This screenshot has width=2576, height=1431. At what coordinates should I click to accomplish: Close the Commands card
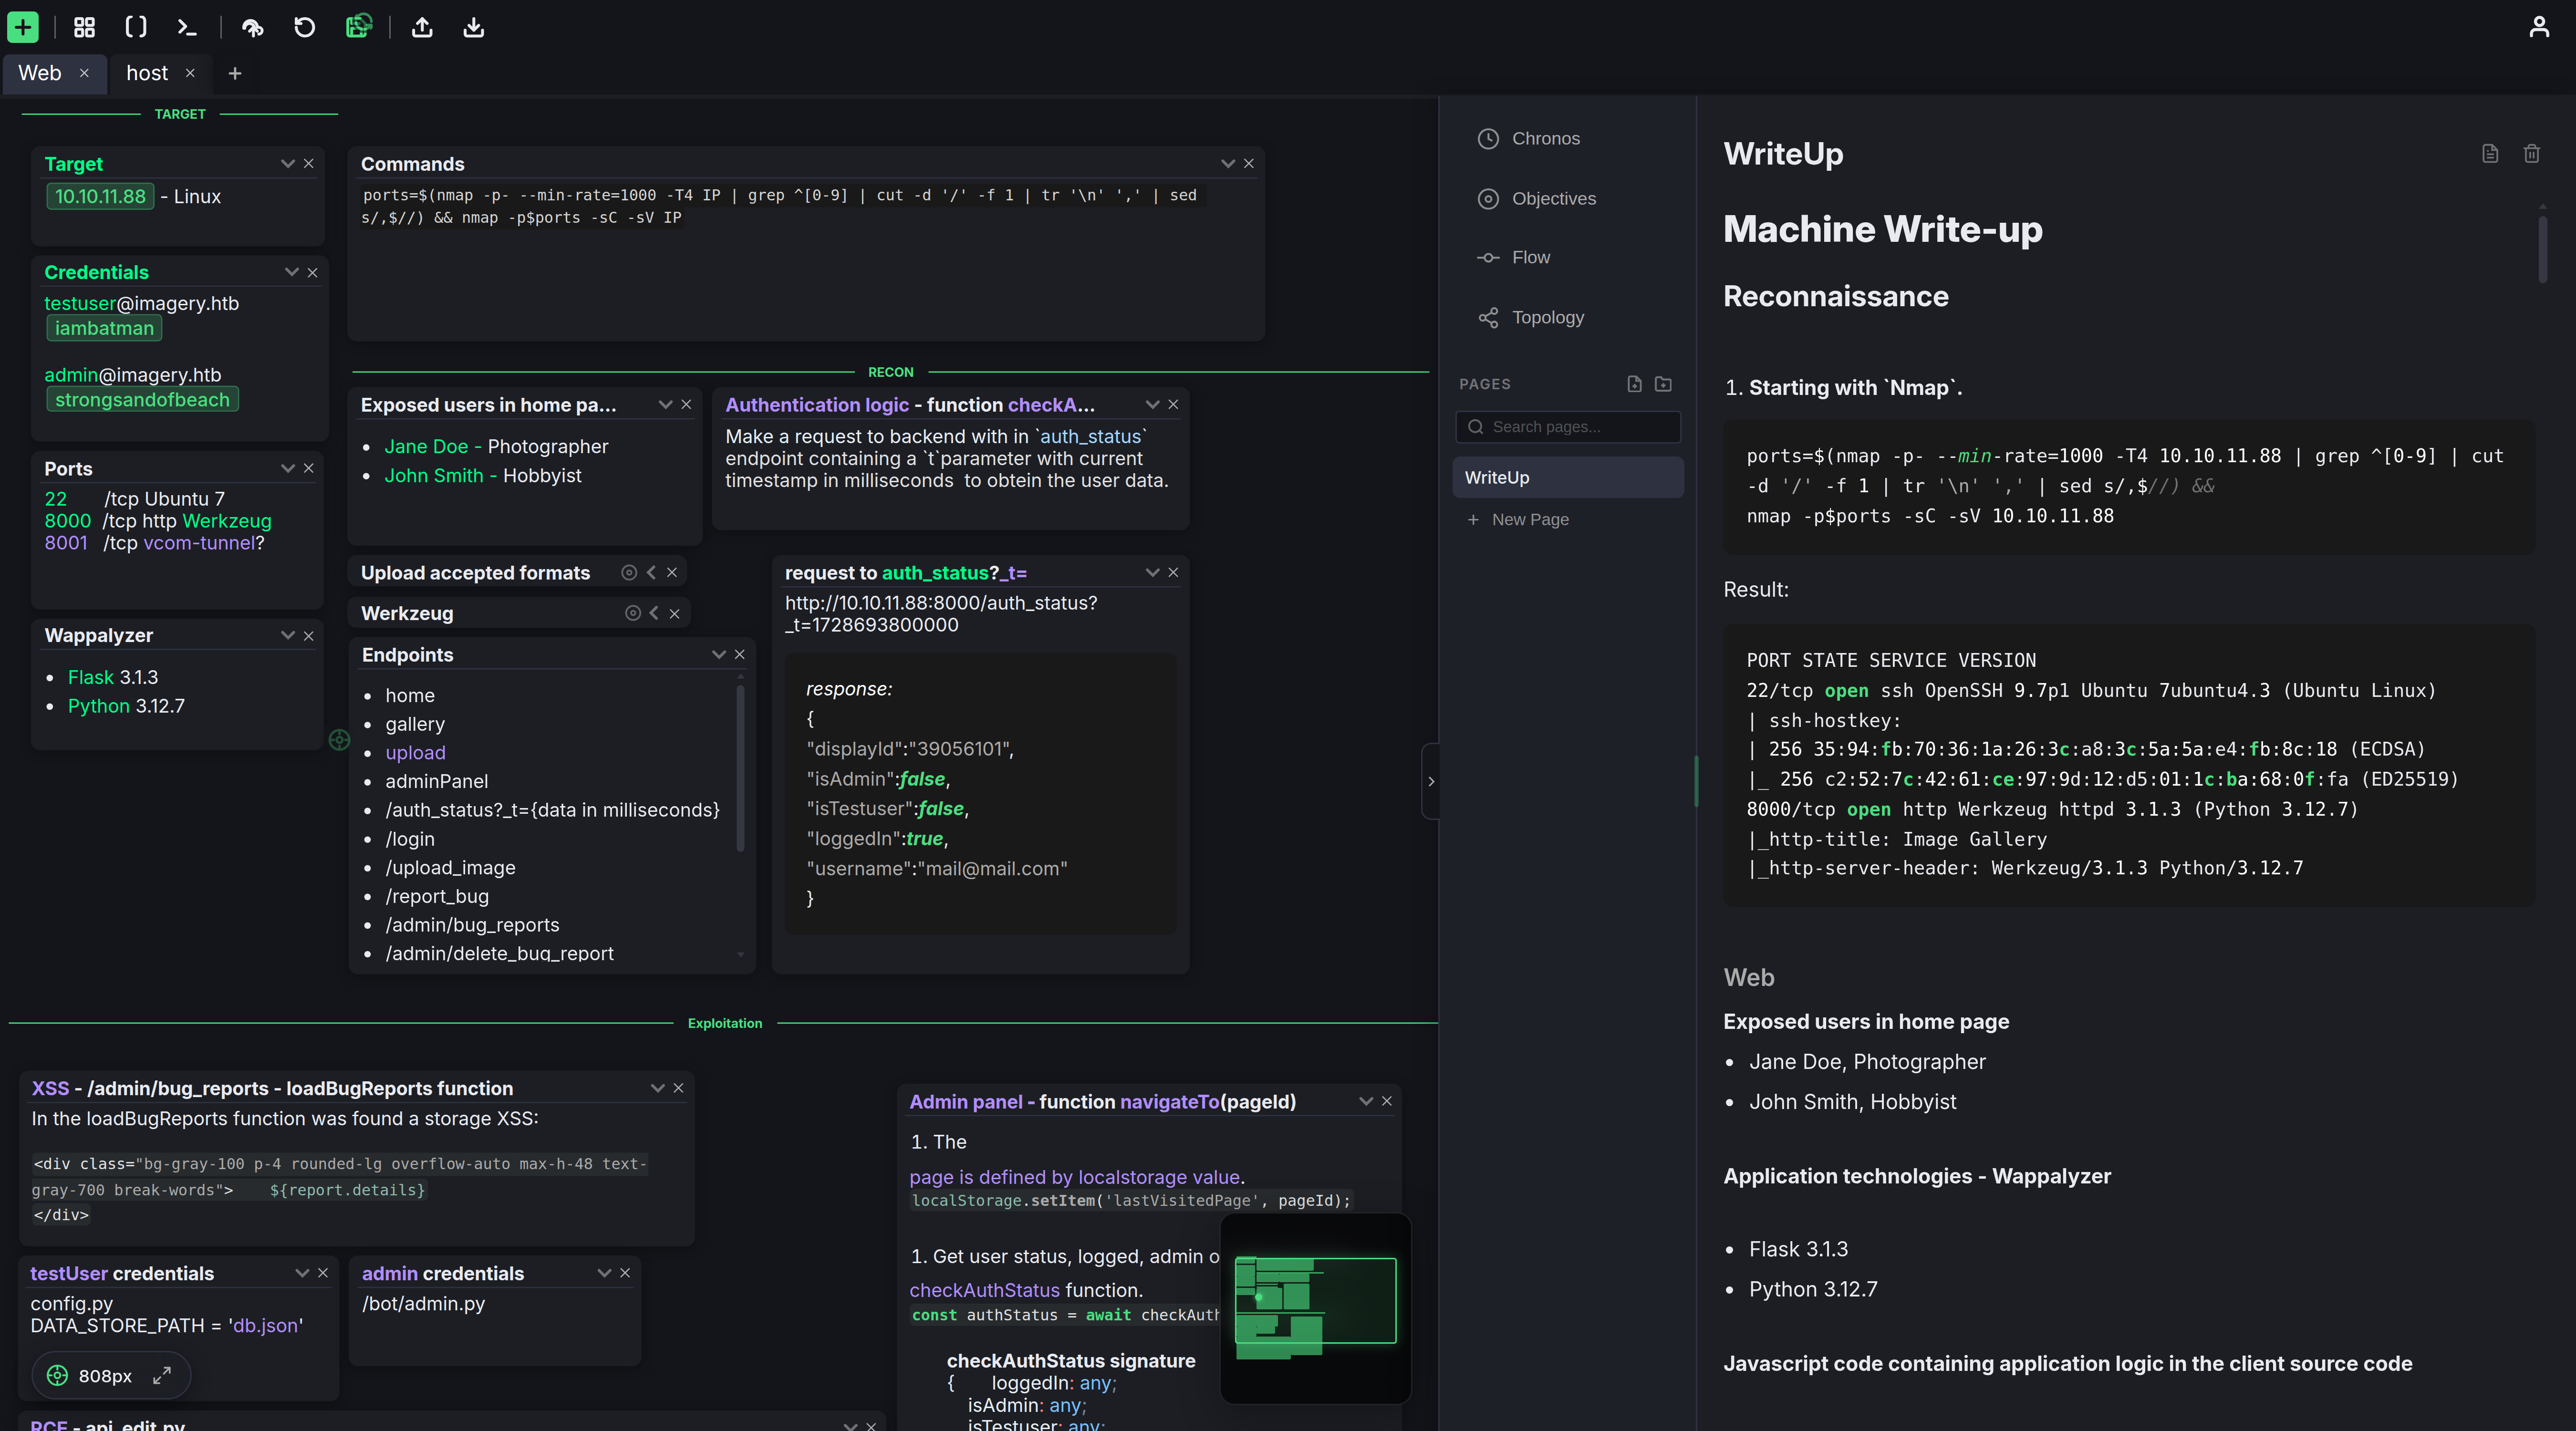pyautogui.click(x=1249, y=164)
